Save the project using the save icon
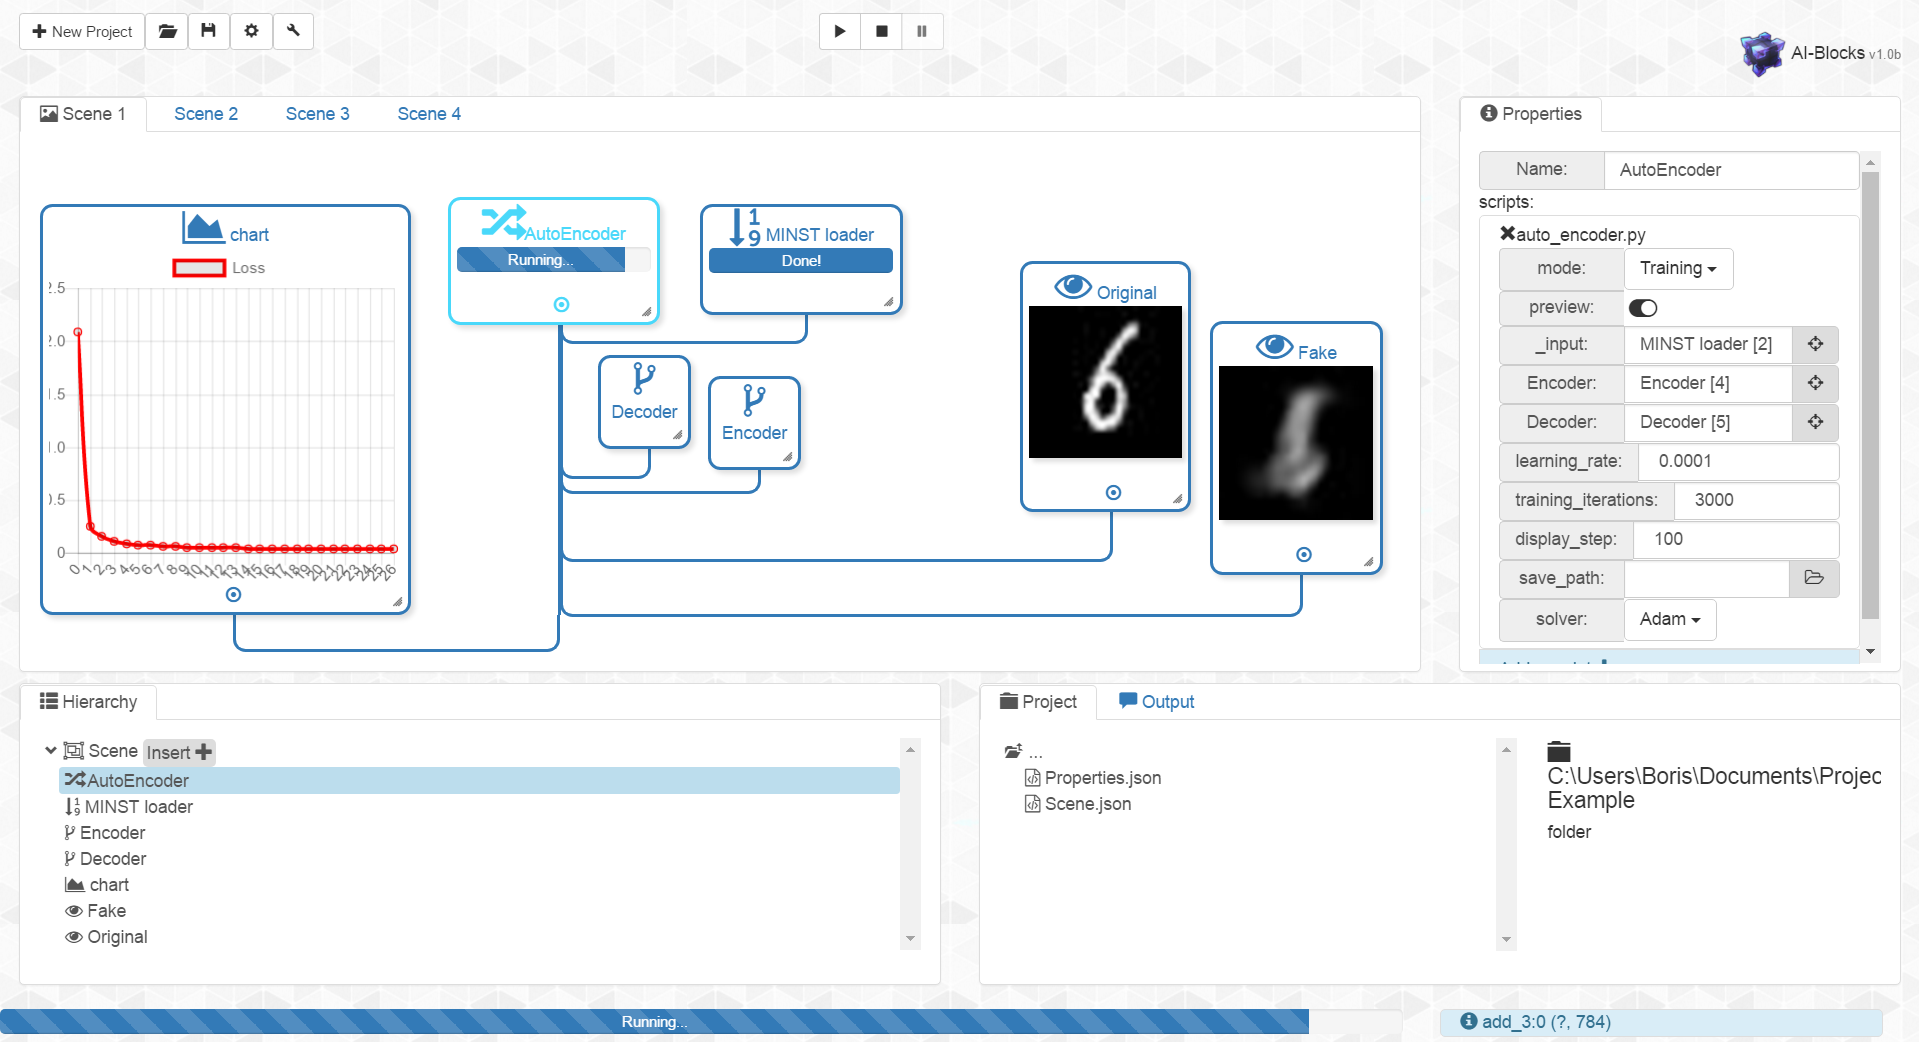 [x=208, y=31]
